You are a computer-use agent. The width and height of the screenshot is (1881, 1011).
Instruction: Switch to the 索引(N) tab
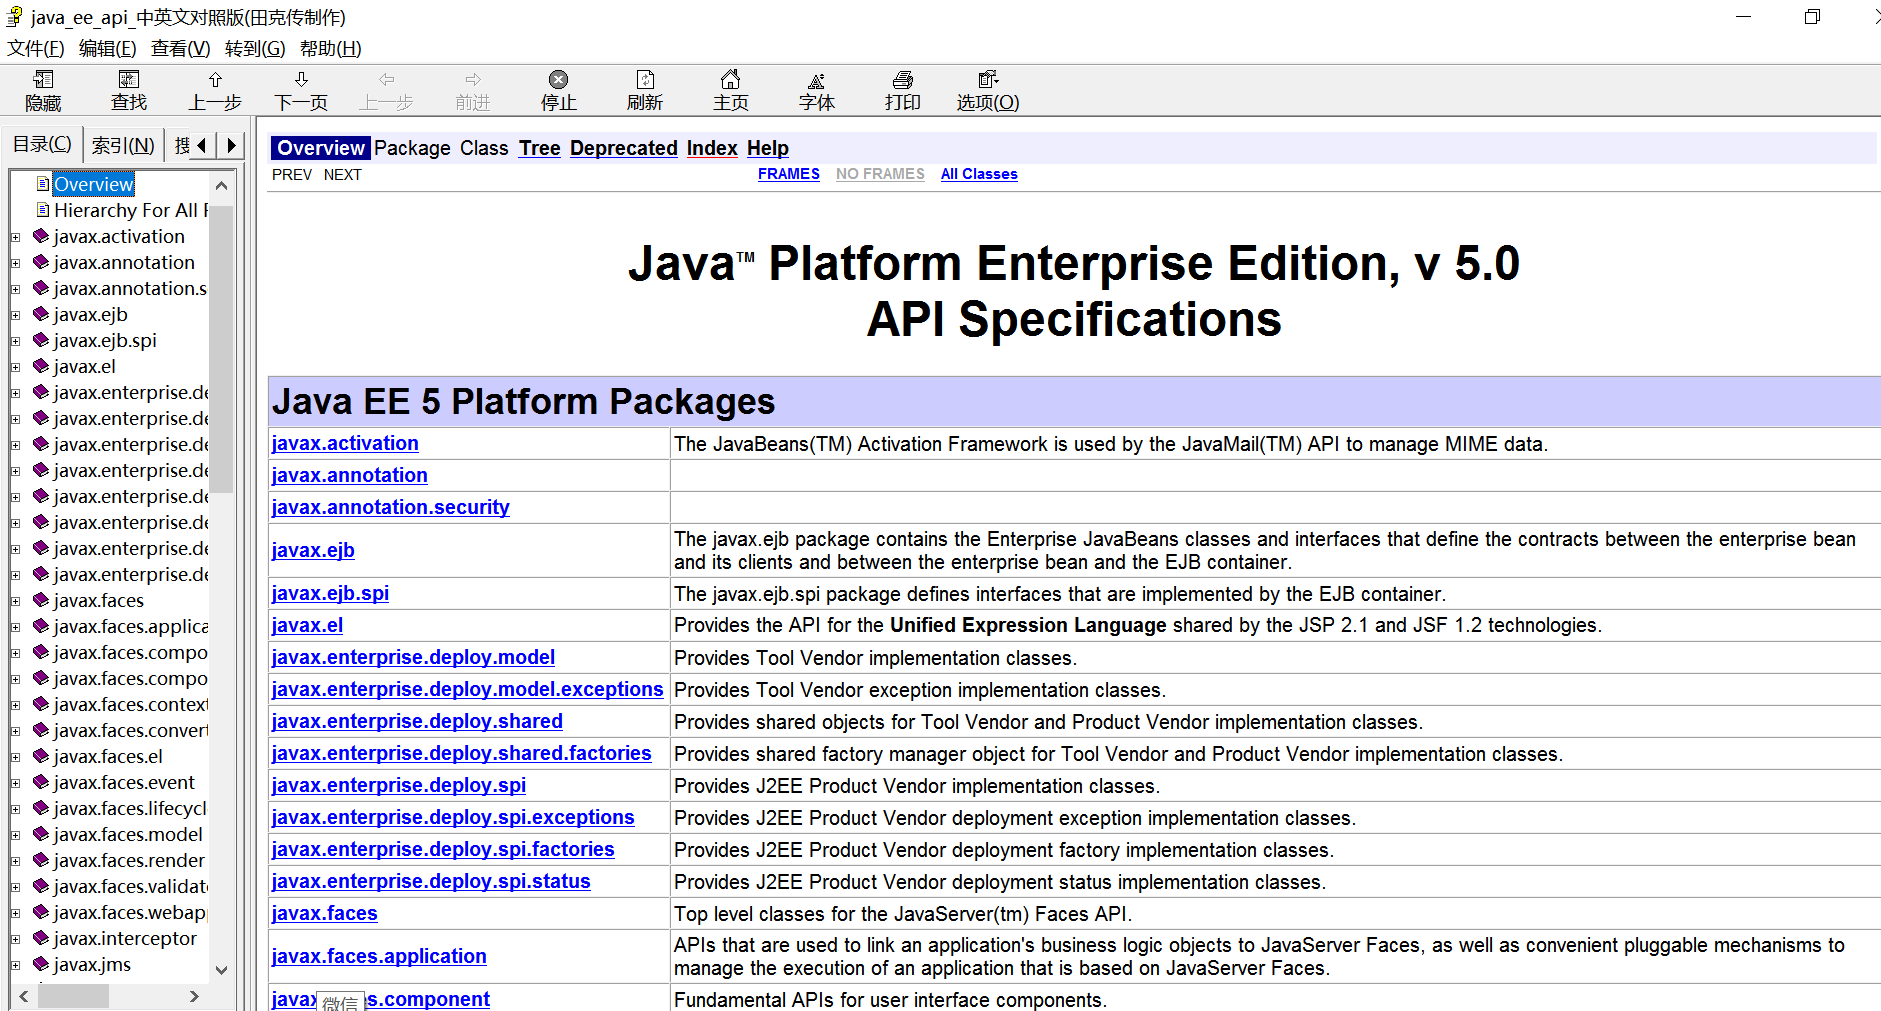(123, 146)
